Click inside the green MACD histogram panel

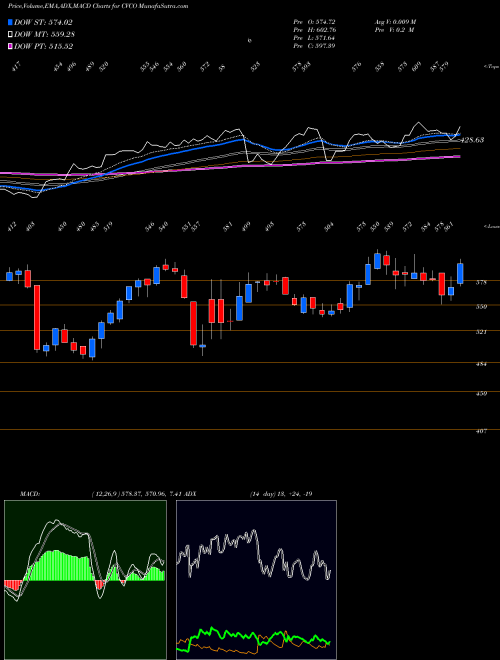pyautogui.click(x=85, y=580)
